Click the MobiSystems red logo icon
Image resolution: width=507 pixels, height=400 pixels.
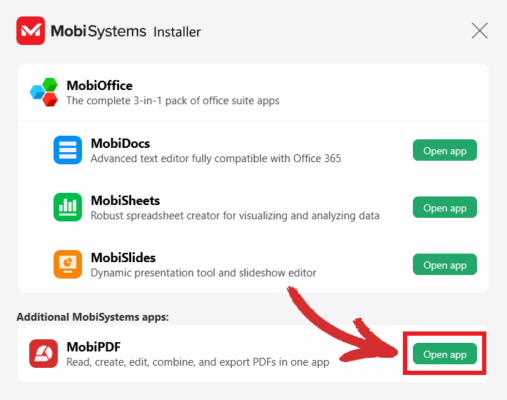(31, 31)
